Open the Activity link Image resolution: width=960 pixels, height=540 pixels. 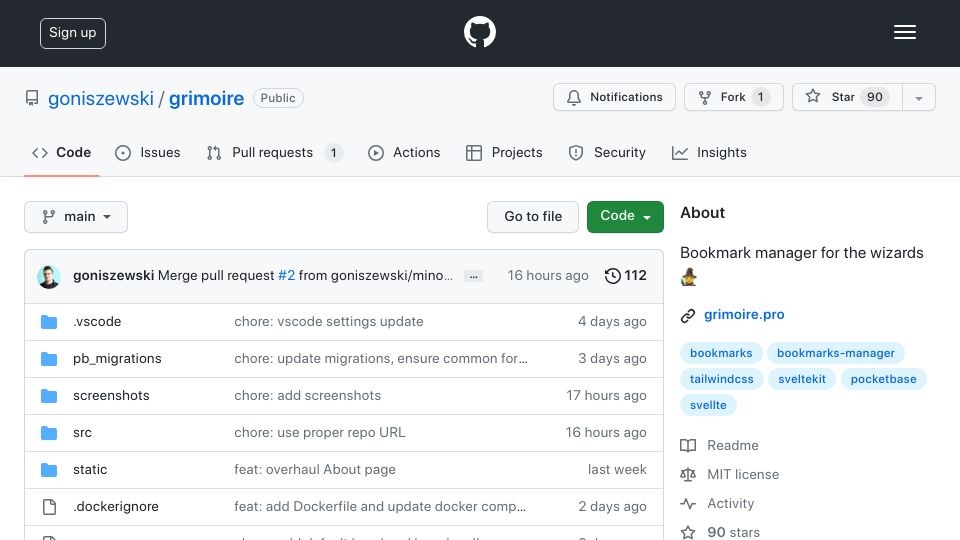[x=718, y=504]
